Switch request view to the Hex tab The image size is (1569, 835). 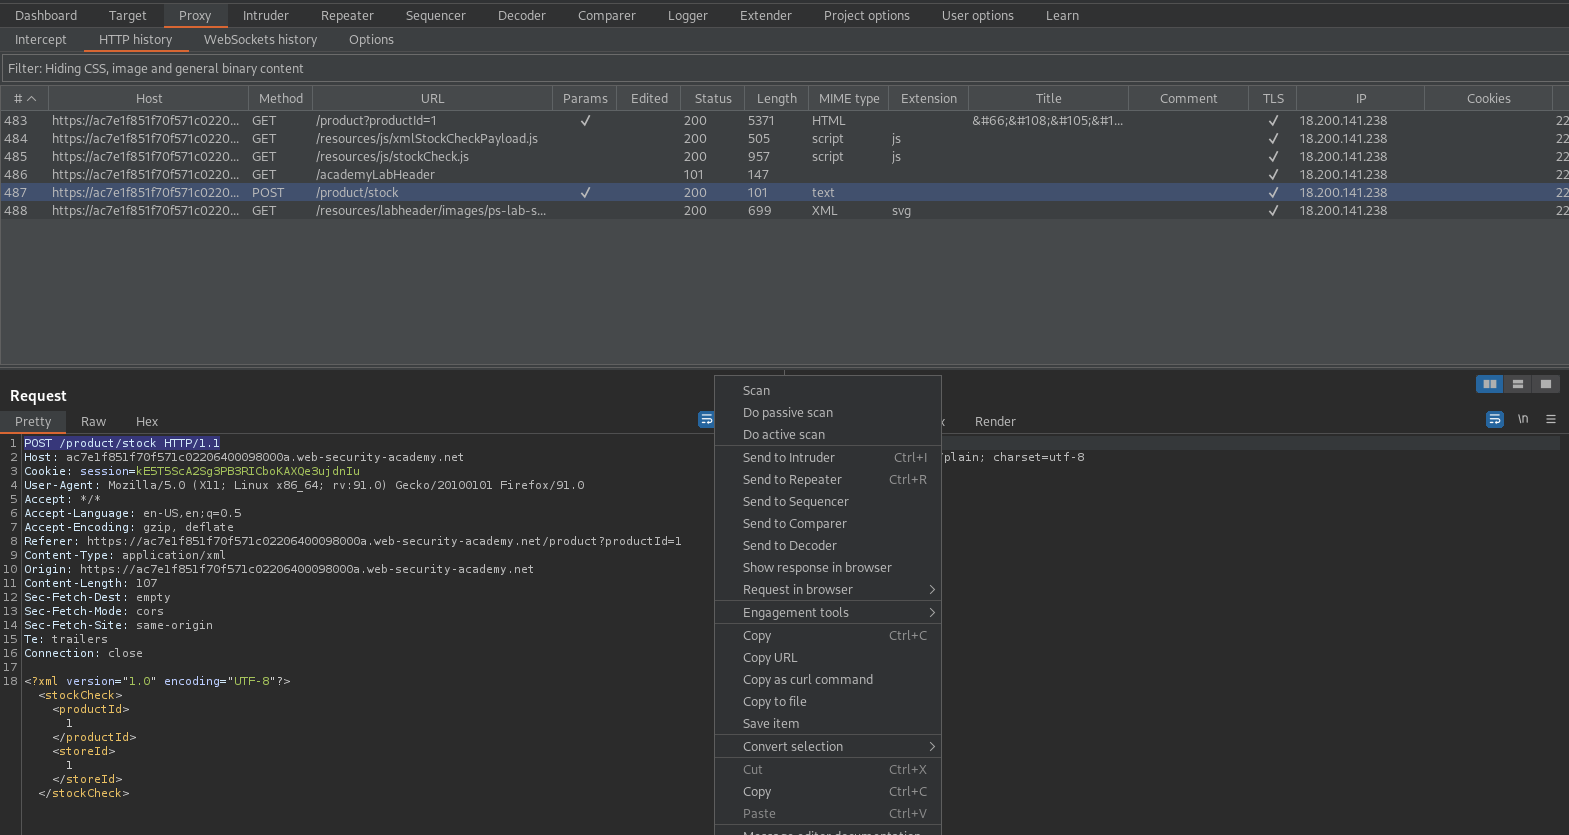[147, 421]
